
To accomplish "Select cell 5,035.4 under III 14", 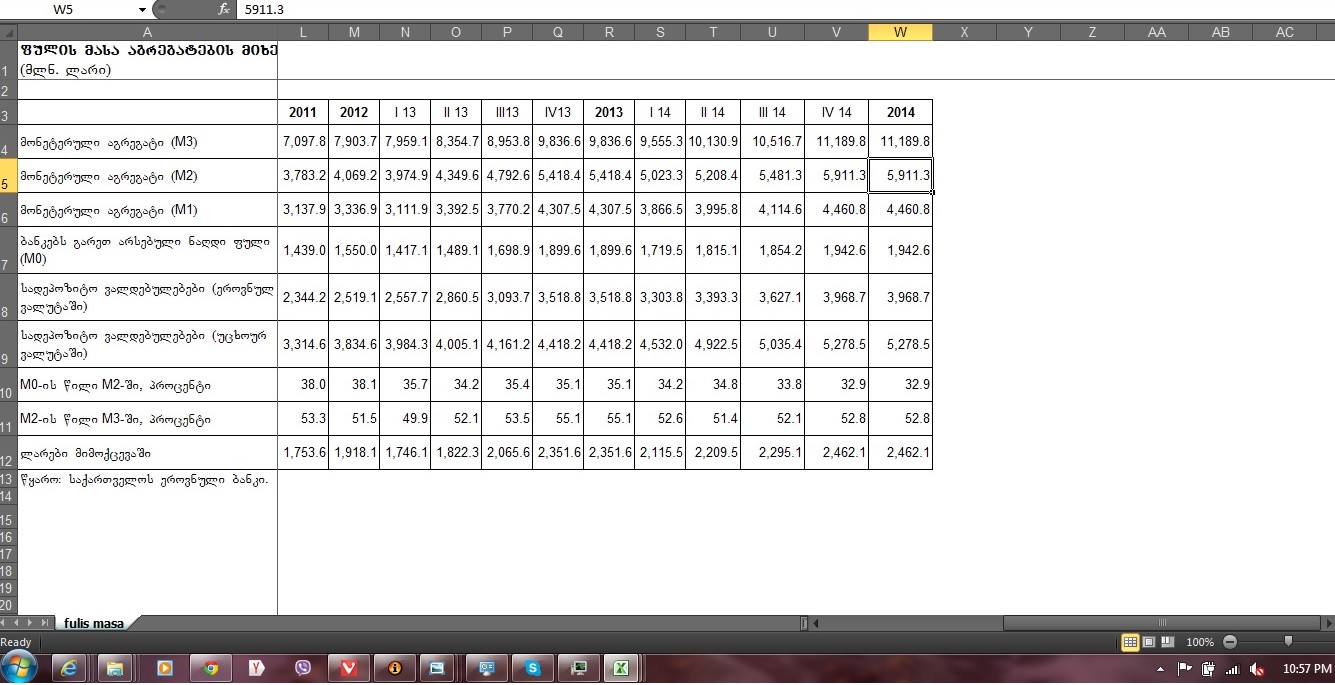I will 772,344.
